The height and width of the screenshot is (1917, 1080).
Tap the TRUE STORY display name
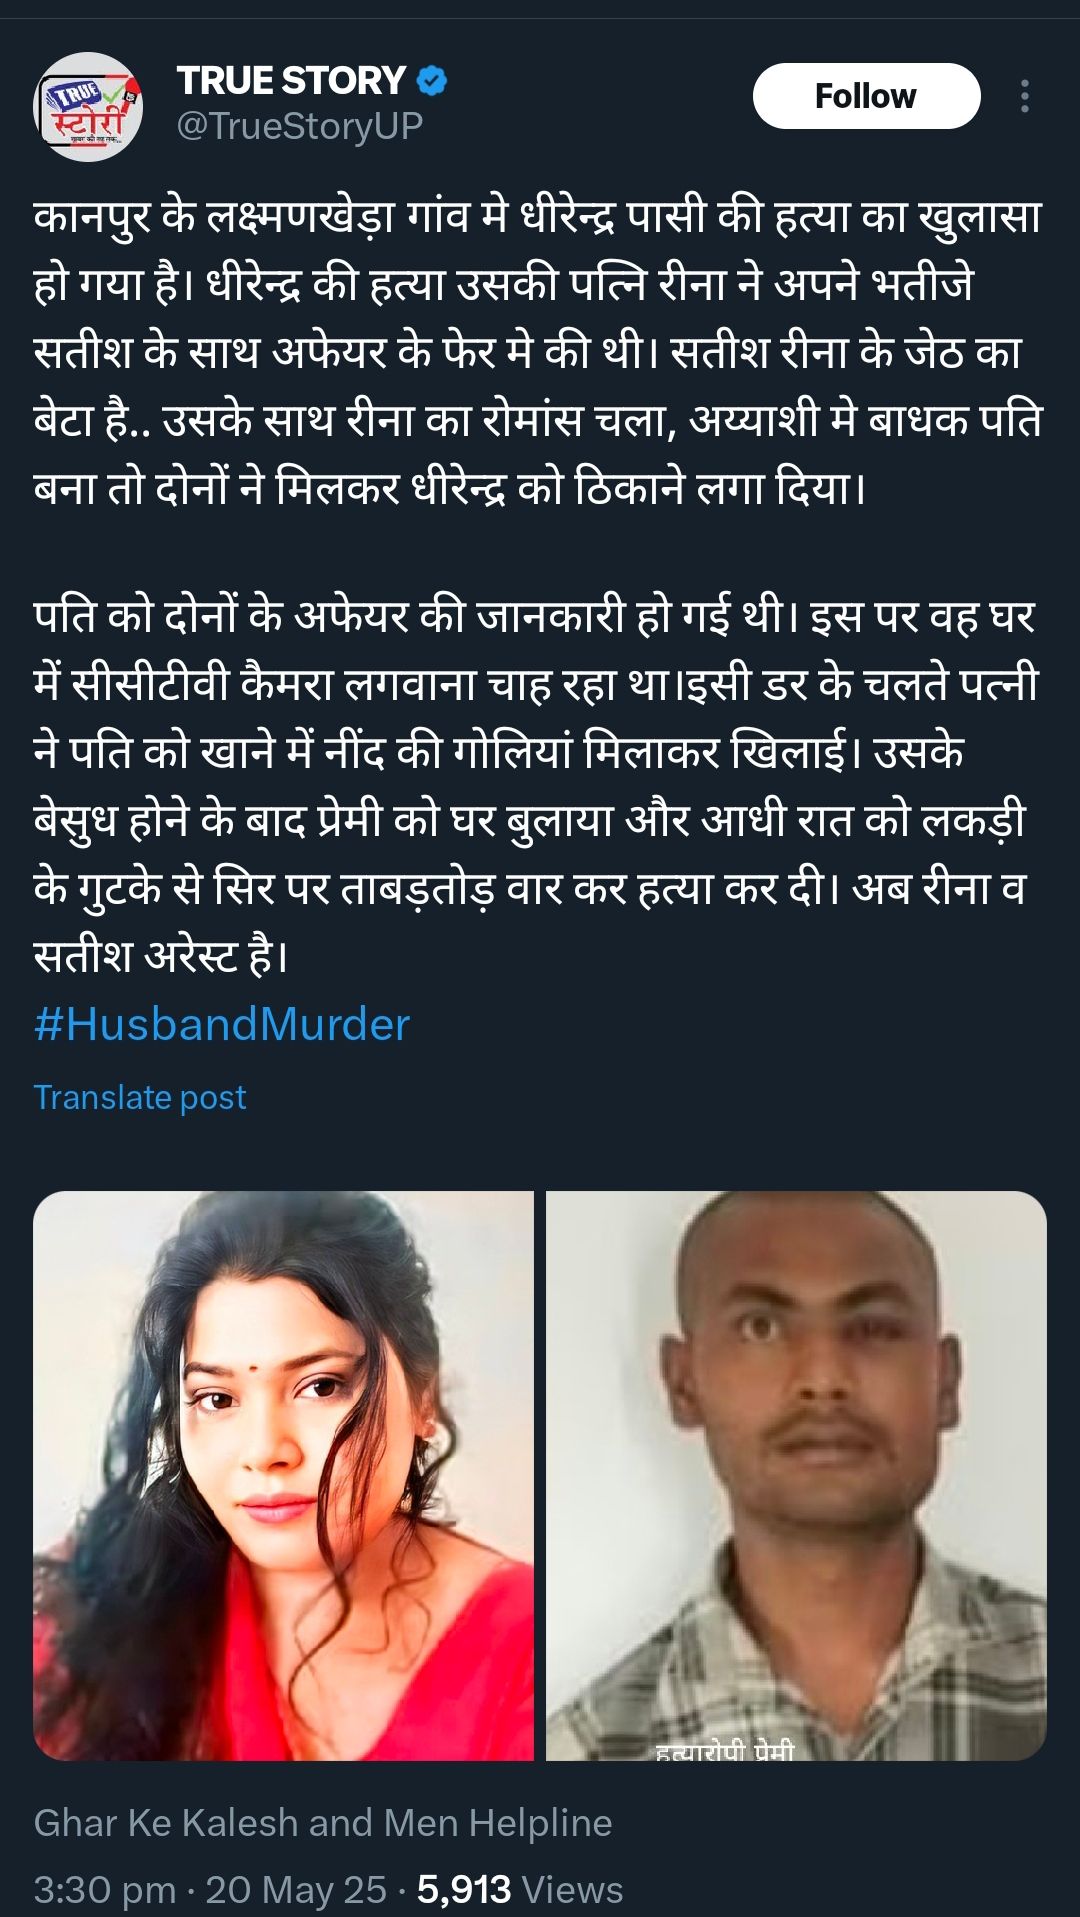click(291, 81)
